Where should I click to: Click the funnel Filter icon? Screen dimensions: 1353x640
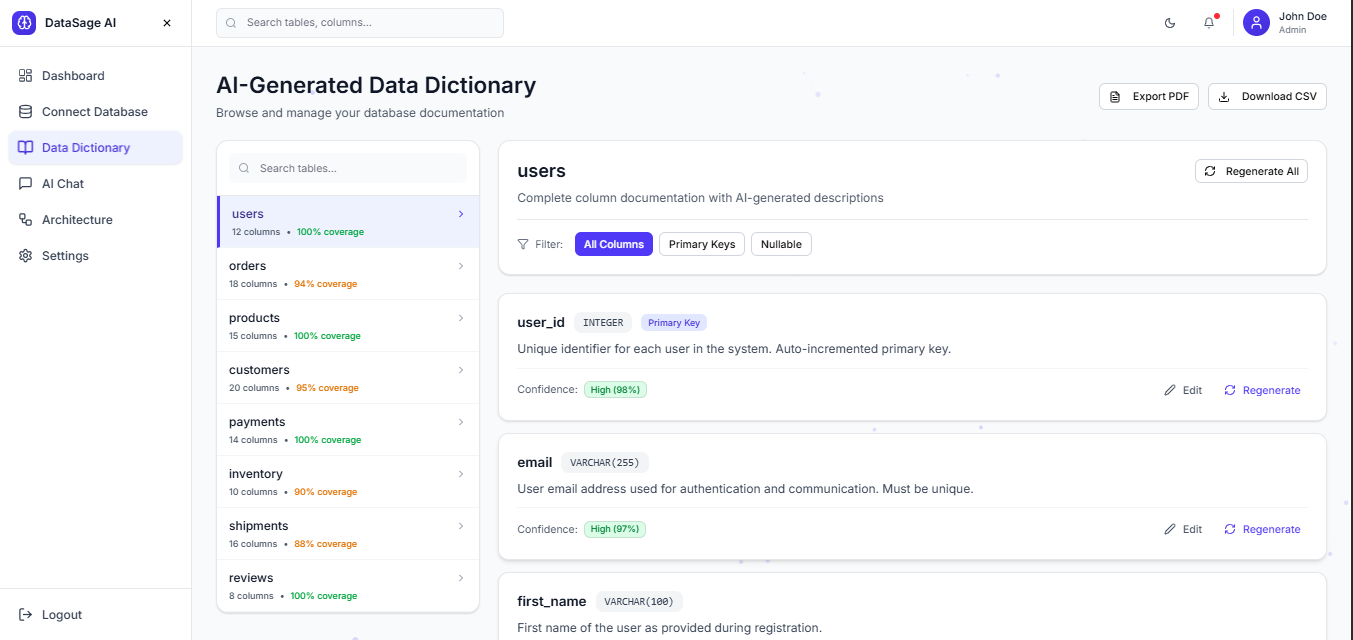tap(523, 244)
